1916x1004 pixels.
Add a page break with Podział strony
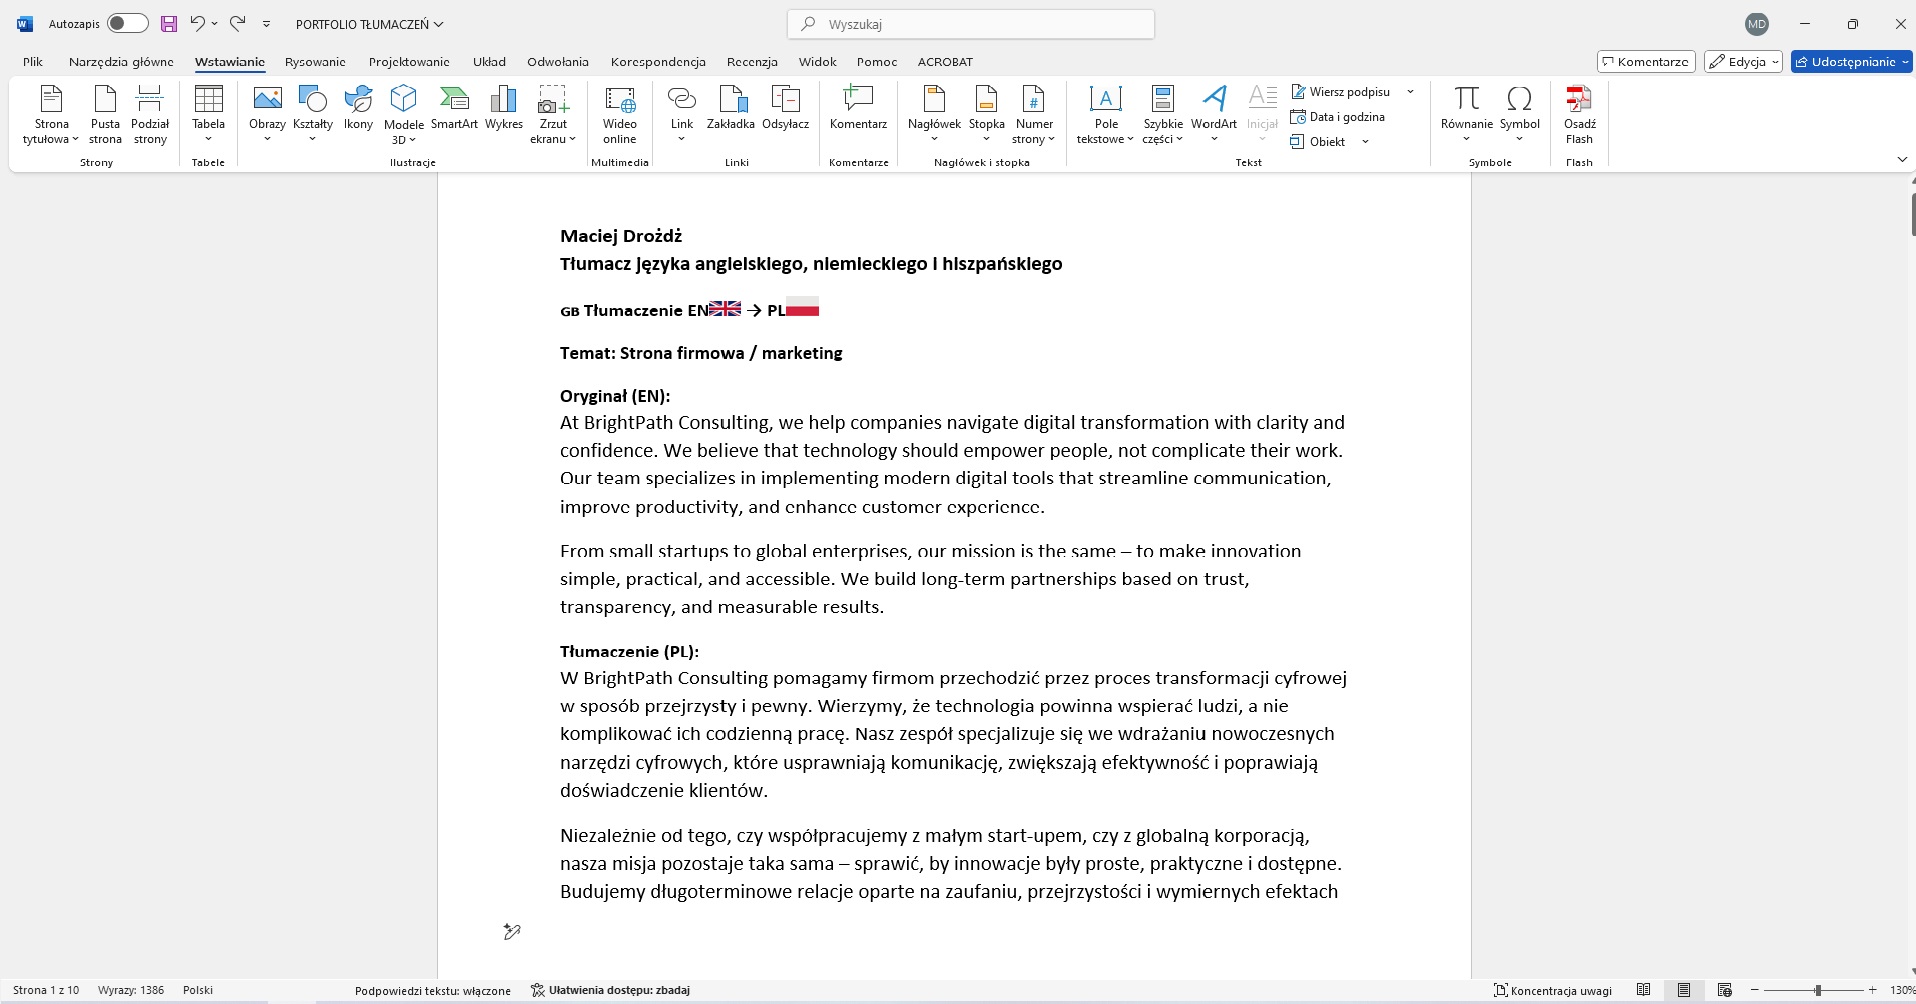coord(150,115)
